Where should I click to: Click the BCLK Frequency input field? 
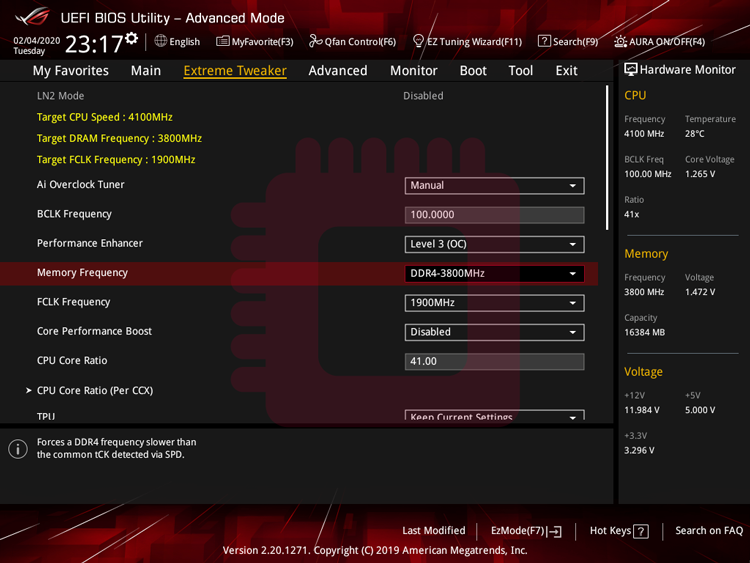click(494, 215)
